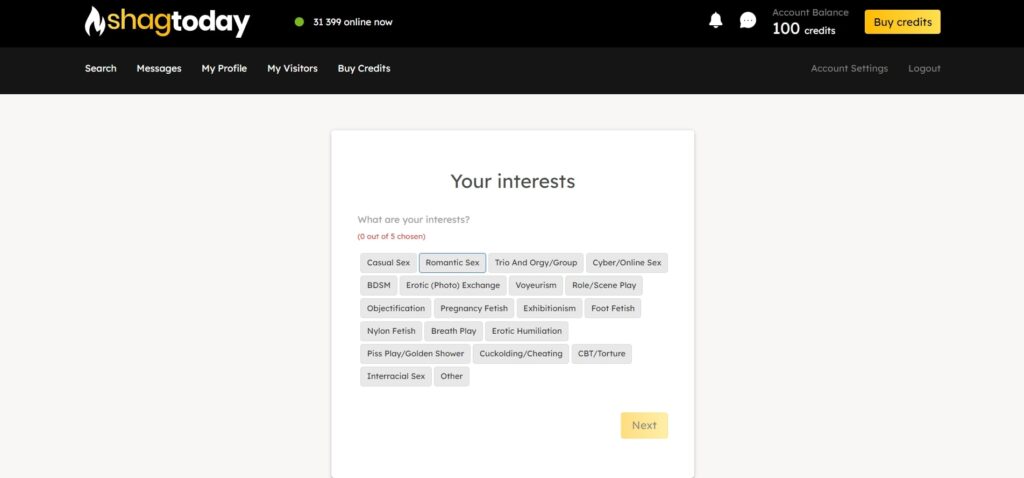1024x478 pixels.
Task: Click the Buy Credits navigation link
Action: [364, 69]
